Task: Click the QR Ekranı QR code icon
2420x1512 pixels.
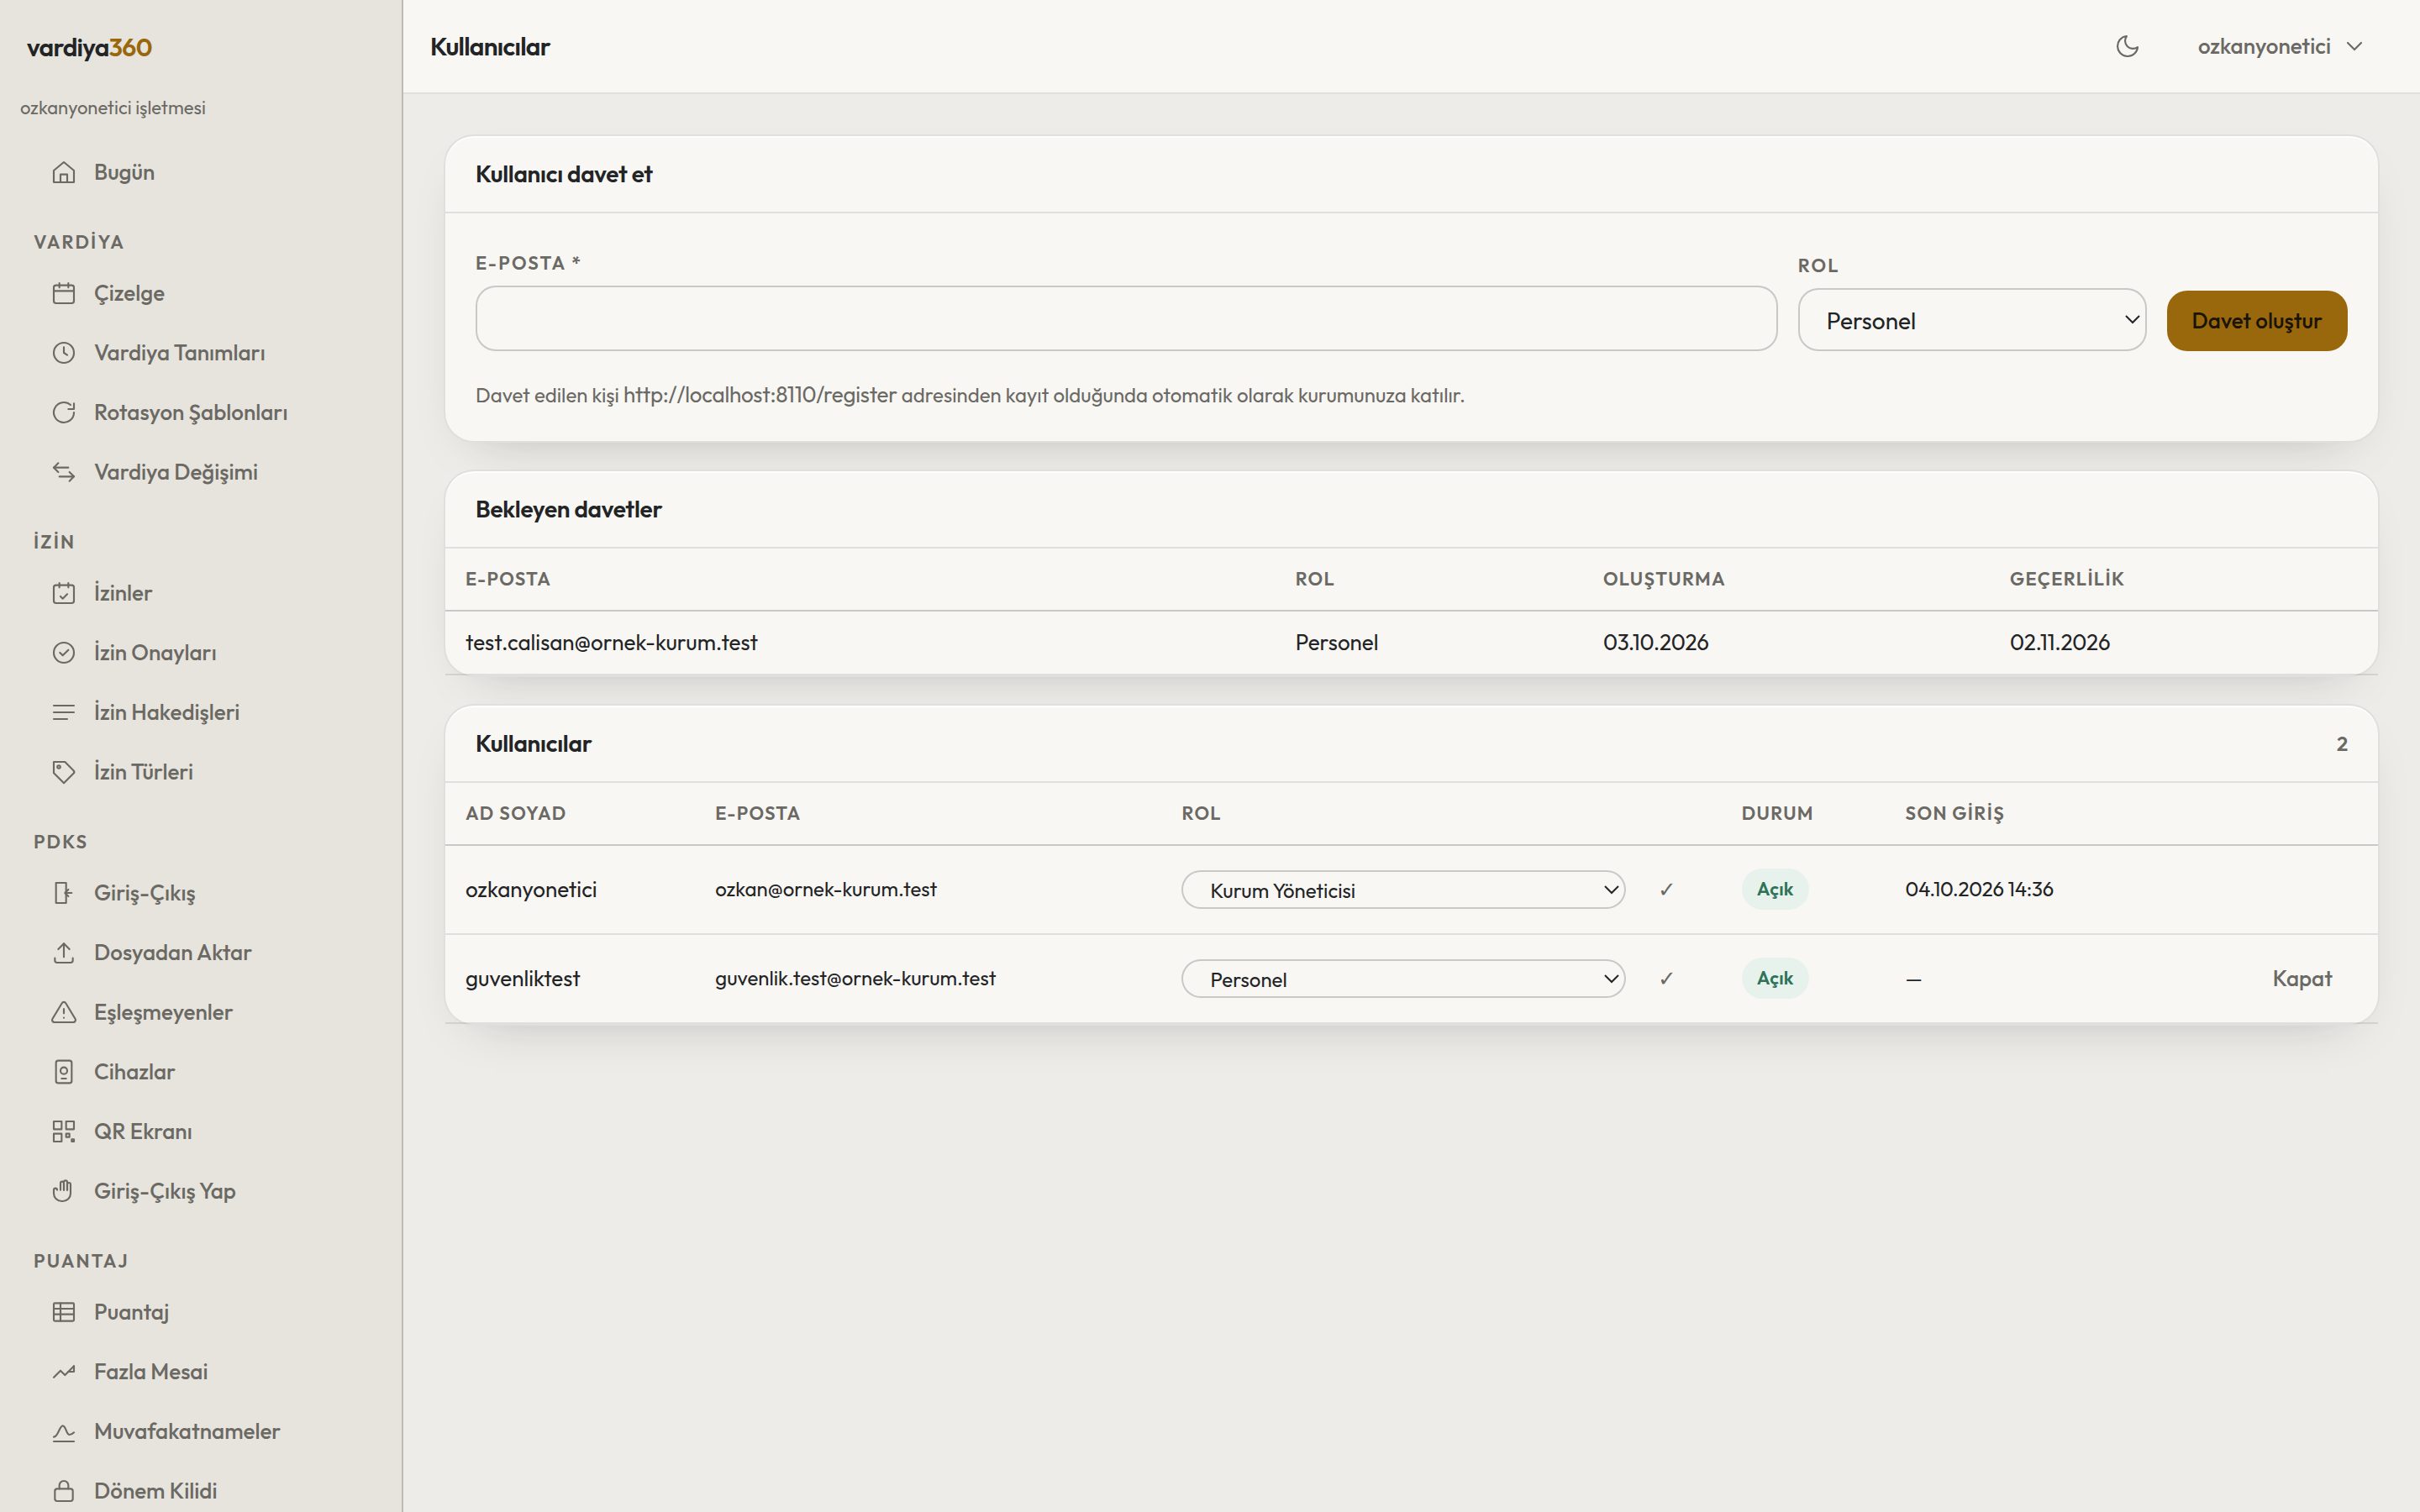Action: click(64, 1131)
